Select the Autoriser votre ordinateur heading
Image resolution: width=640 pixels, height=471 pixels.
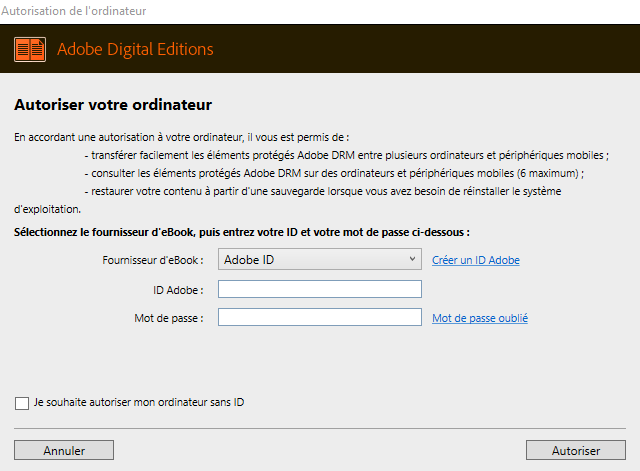point(113,105)
